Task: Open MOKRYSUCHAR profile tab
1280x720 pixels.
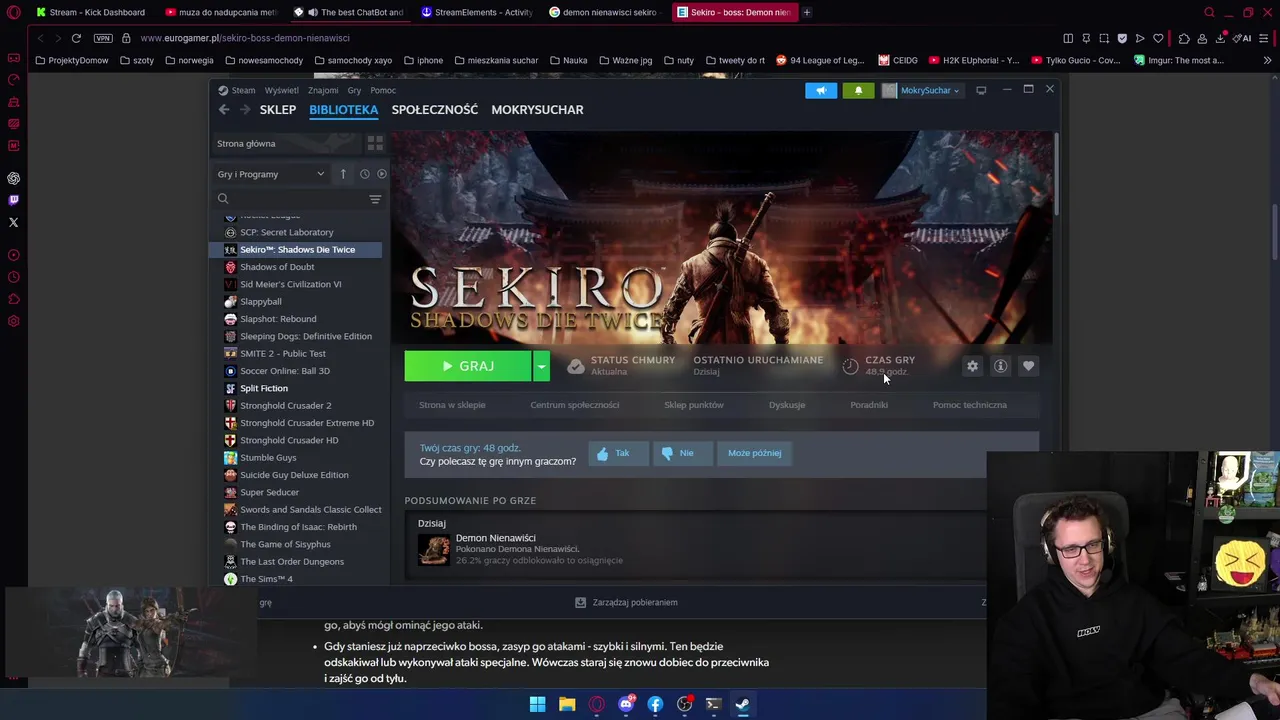Action: tap(537, 110)
